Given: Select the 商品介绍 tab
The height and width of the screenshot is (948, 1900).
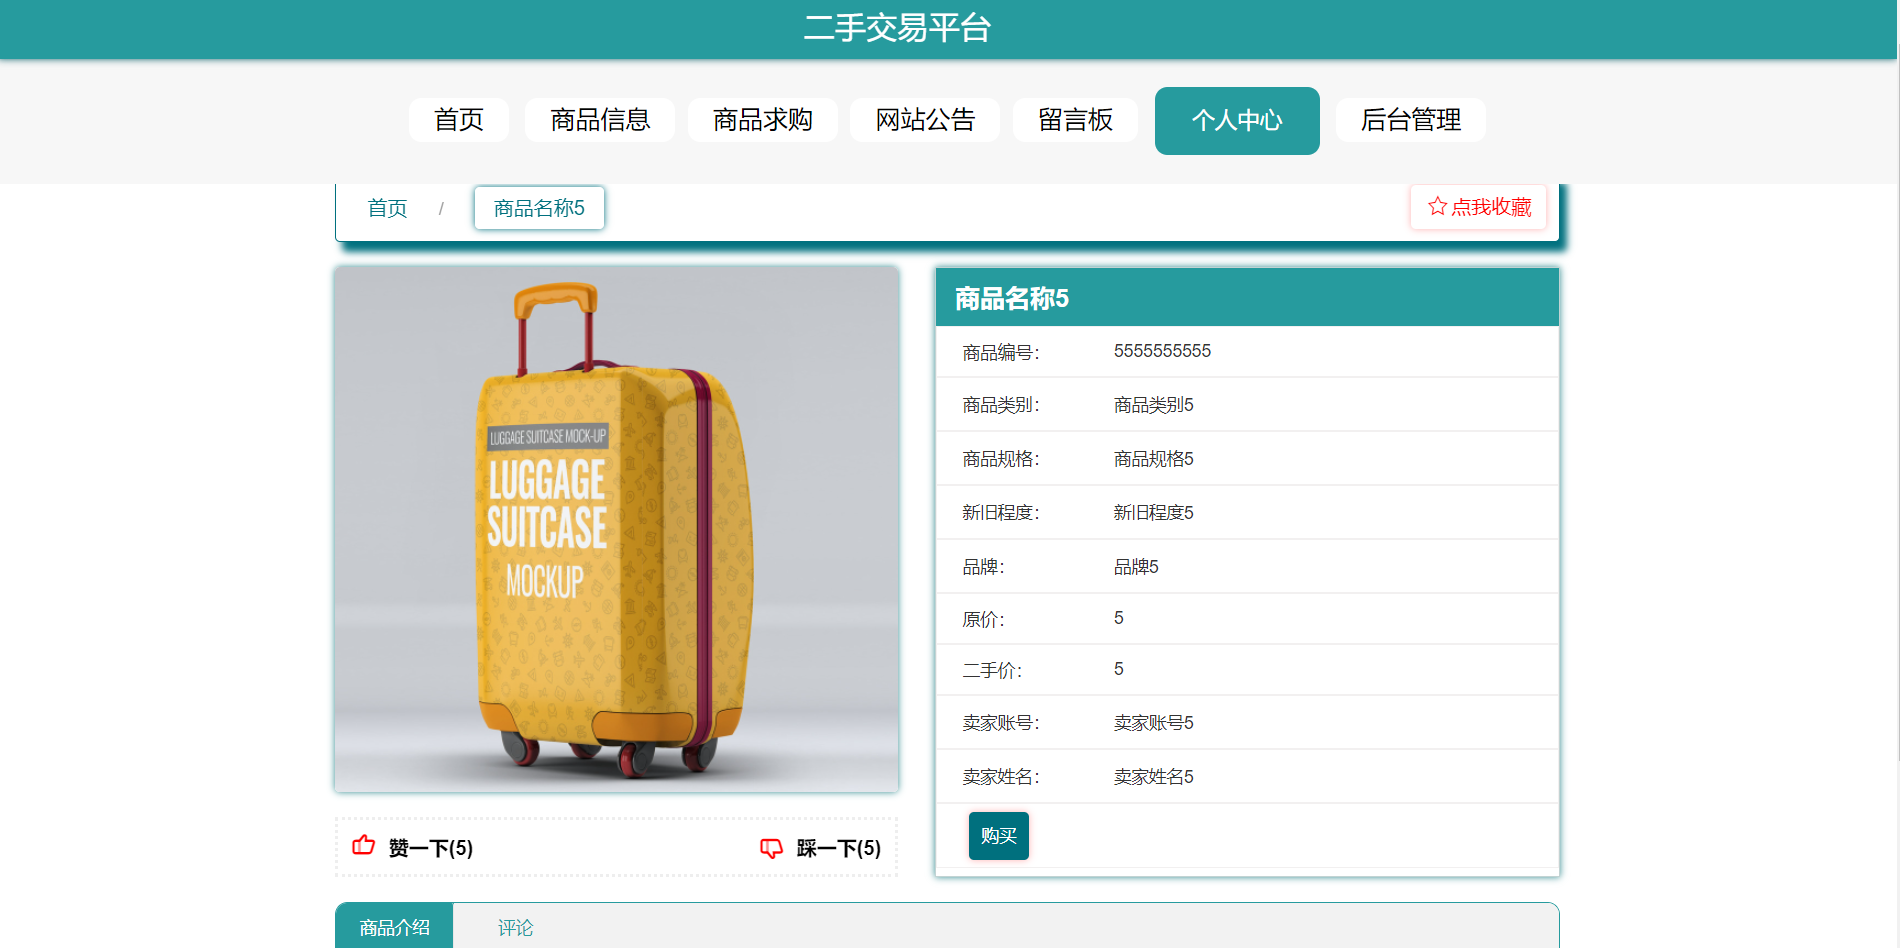Looking at the screenshot, I should (x=395, y=927).
